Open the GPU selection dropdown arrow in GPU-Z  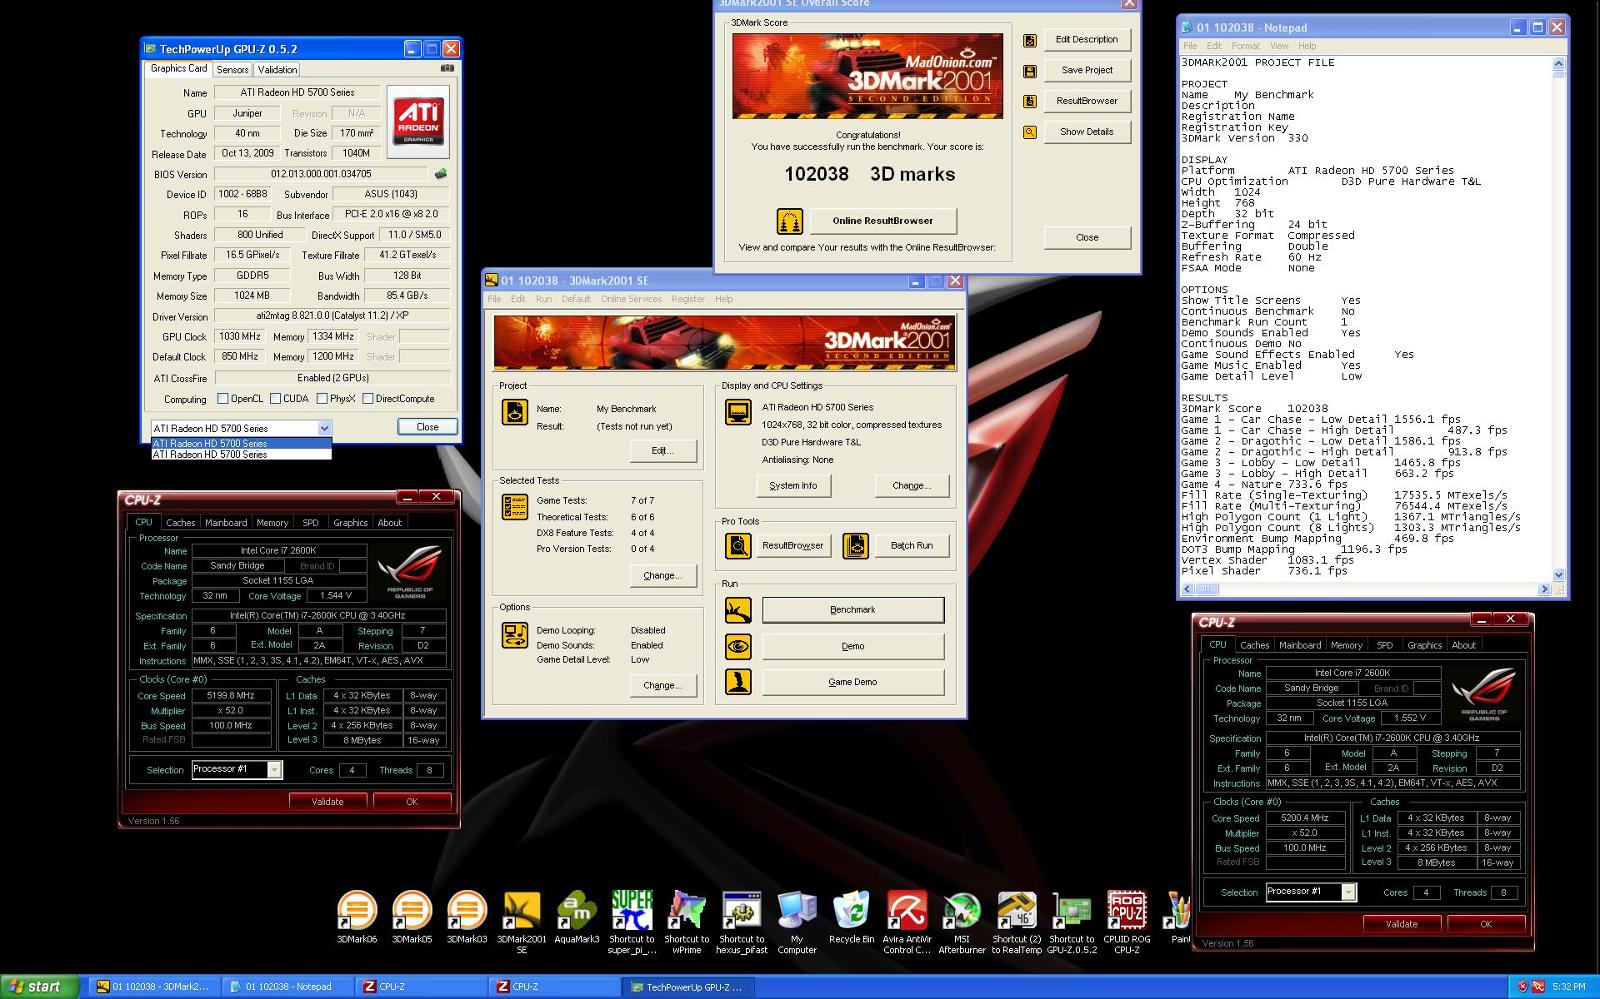(x=324, y=428)
